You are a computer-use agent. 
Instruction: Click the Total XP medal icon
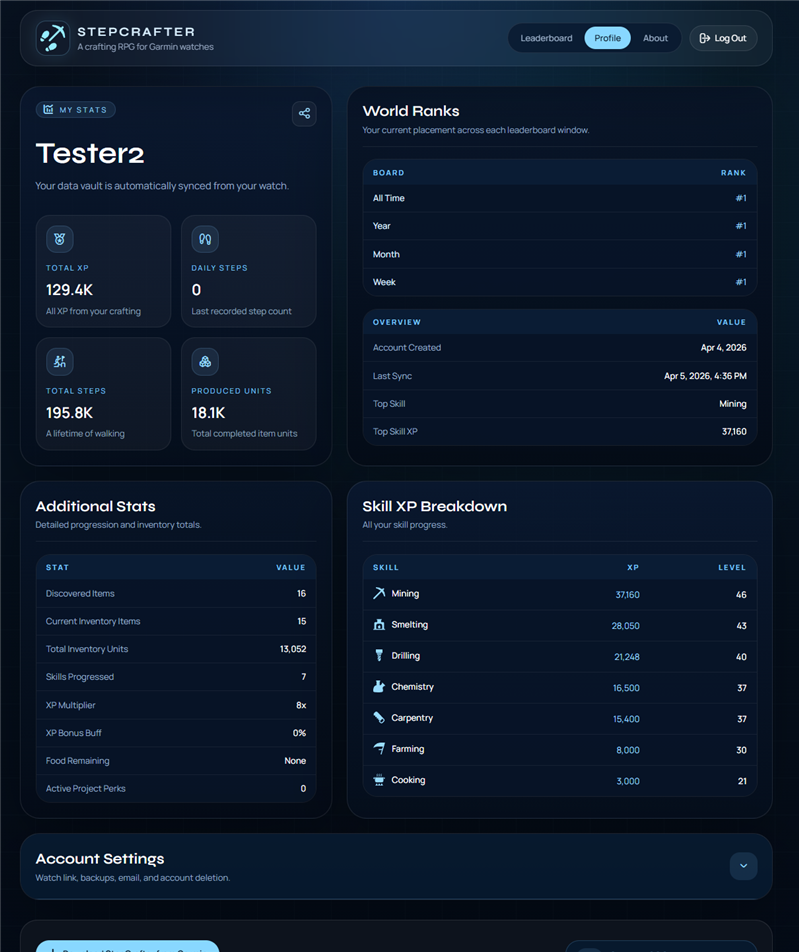tap(60, 239)
